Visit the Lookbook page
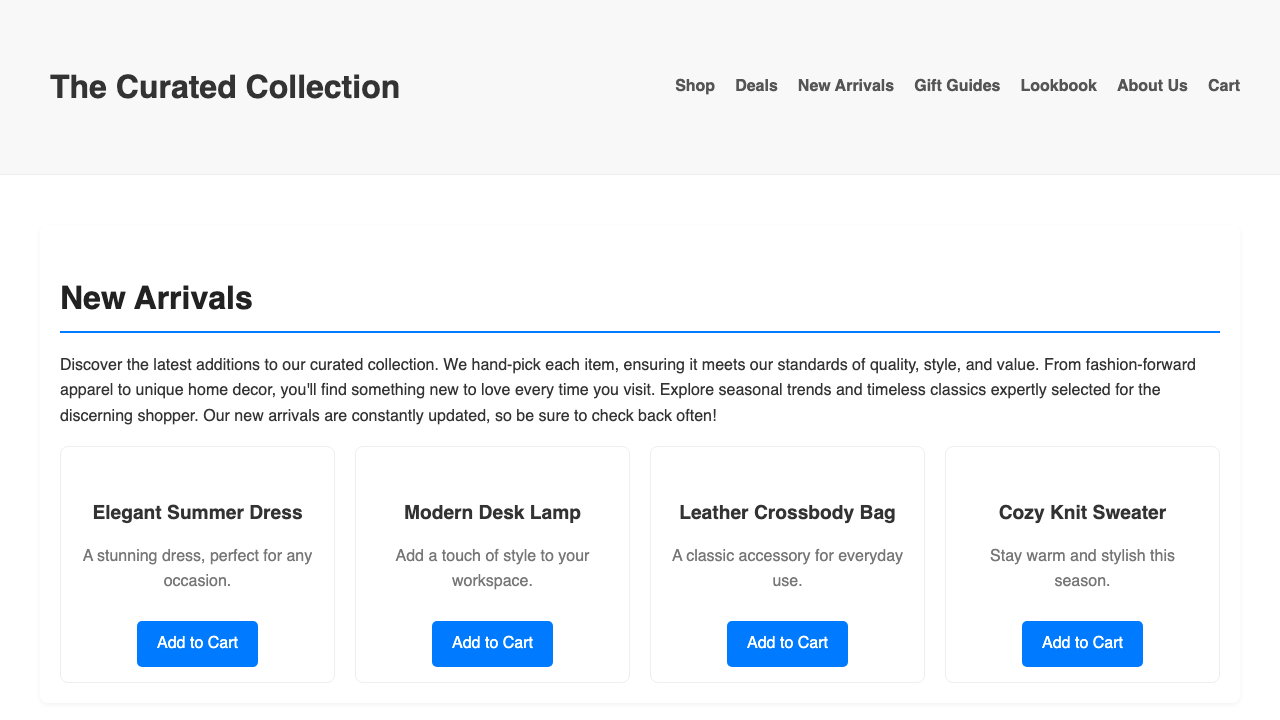 (x=1058, y=86)
